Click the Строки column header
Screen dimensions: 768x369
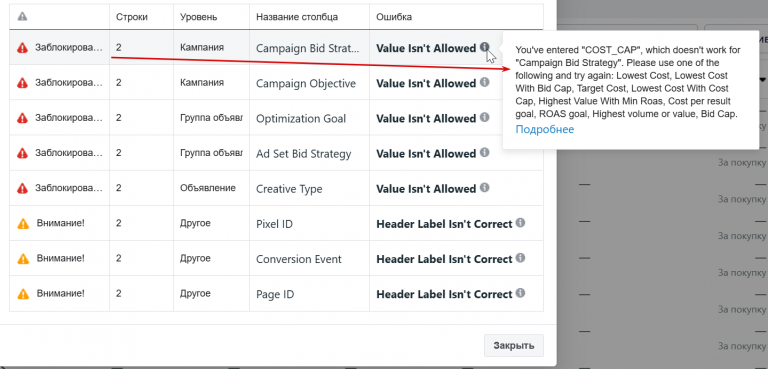(x=132, y=17)
